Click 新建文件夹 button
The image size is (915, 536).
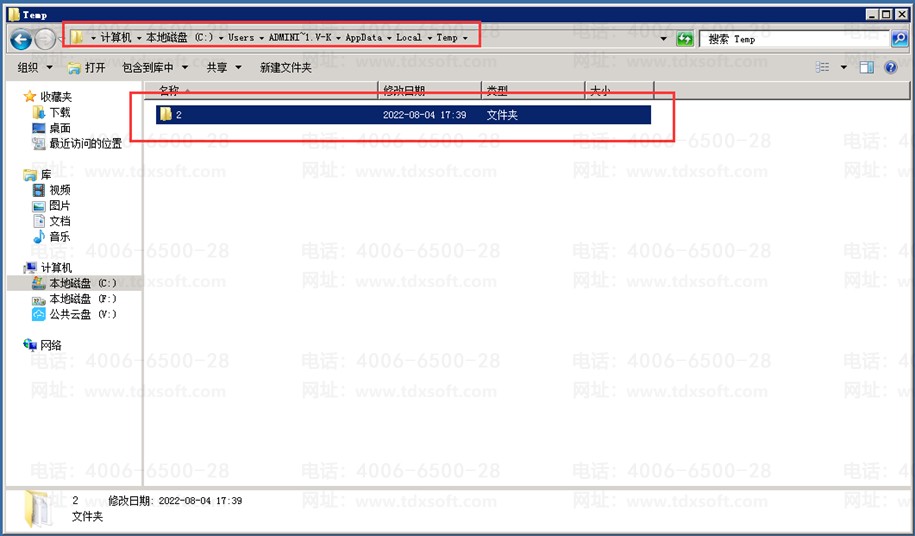point(285,68)
